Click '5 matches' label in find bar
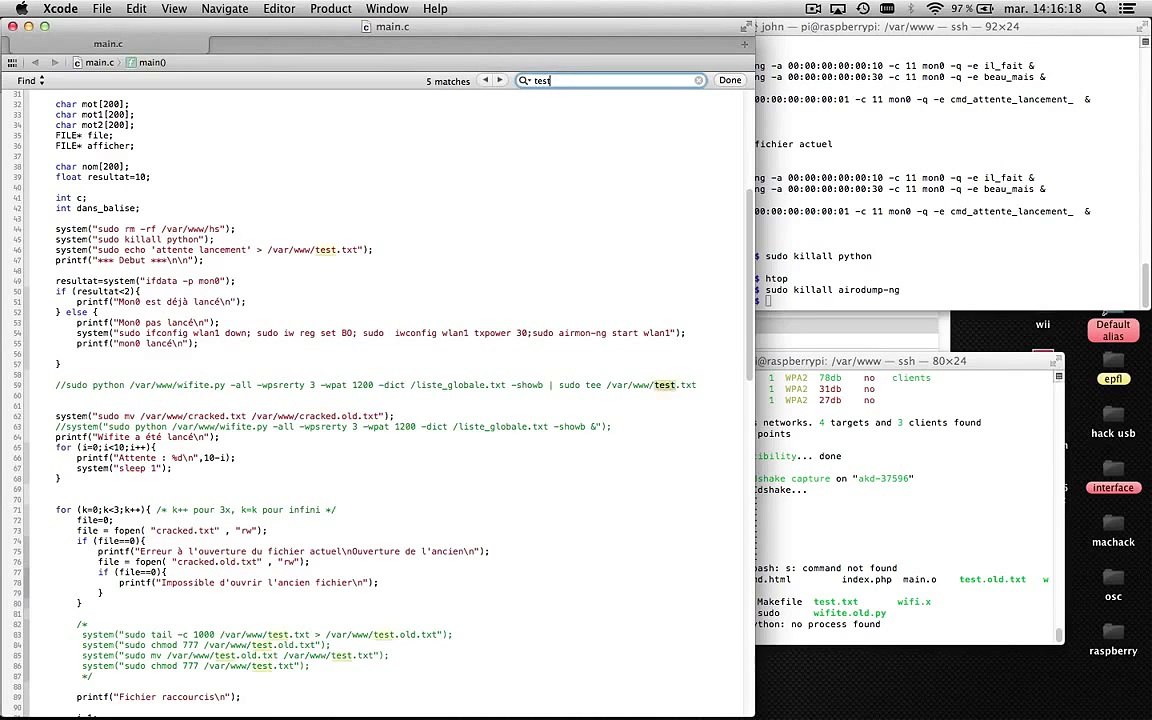 pos(447,82)
